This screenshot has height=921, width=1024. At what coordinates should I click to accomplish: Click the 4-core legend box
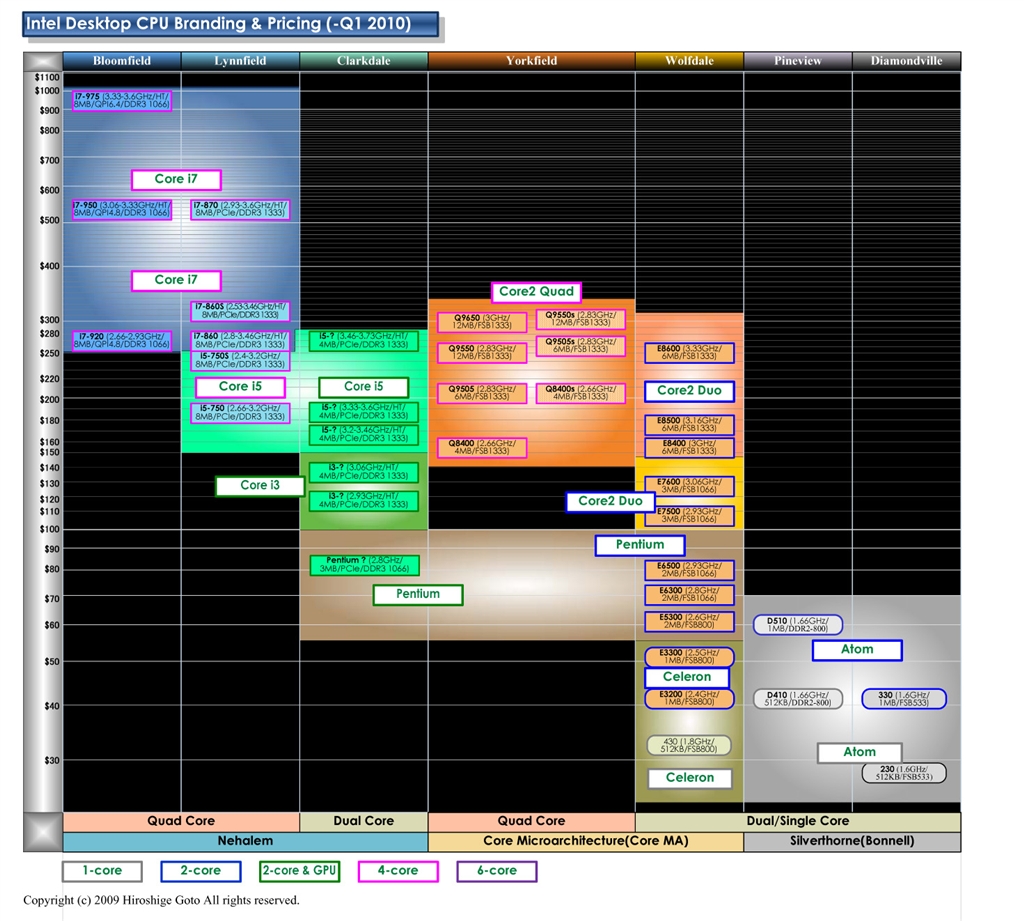point(398,871)
